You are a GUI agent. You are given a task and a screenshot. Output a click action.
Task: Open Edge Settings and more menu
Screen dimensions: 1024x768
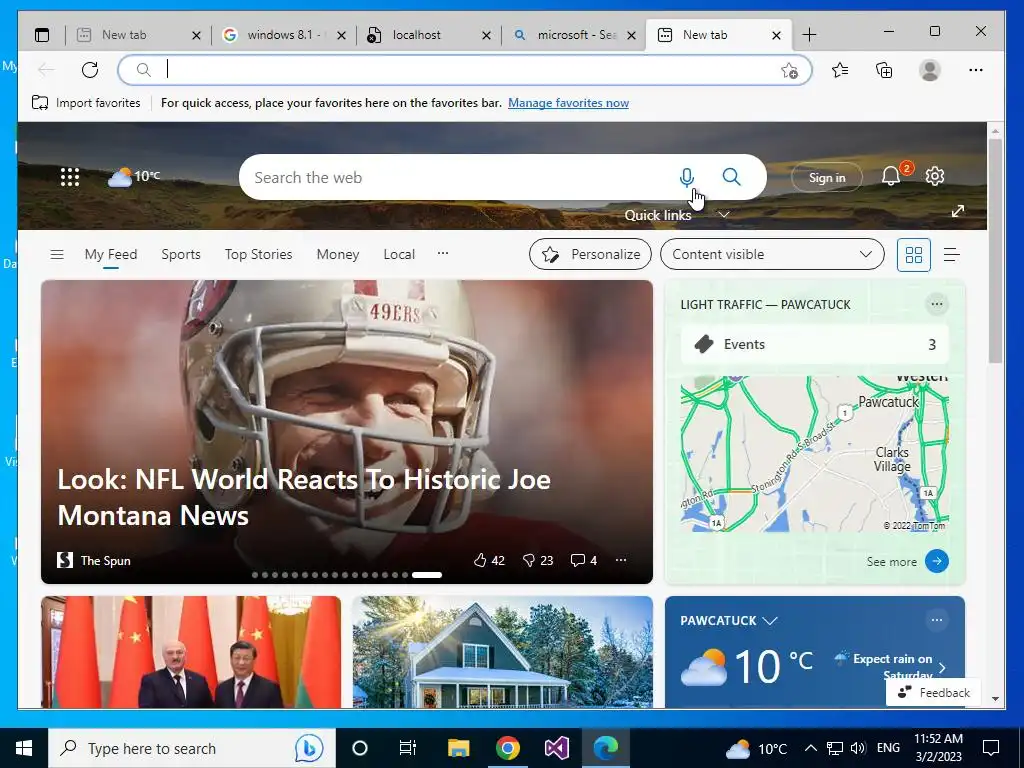[976, 70]
